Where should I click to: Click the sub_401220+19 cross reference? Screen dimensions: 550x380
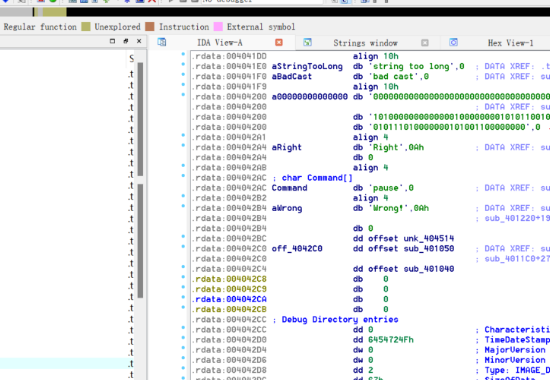click(517, 218)
